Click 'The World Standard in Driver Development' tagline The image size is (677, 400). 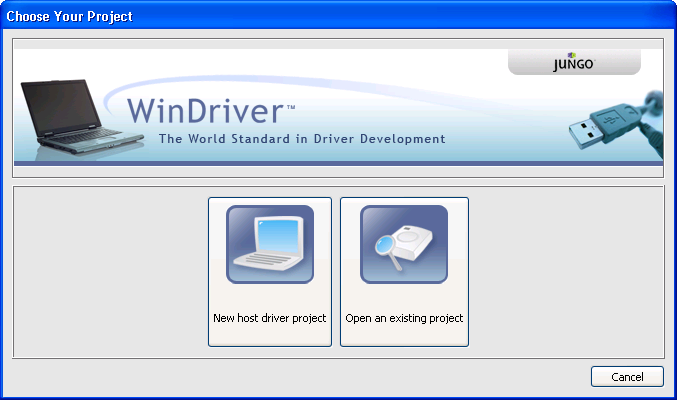(x=302, y=139)
